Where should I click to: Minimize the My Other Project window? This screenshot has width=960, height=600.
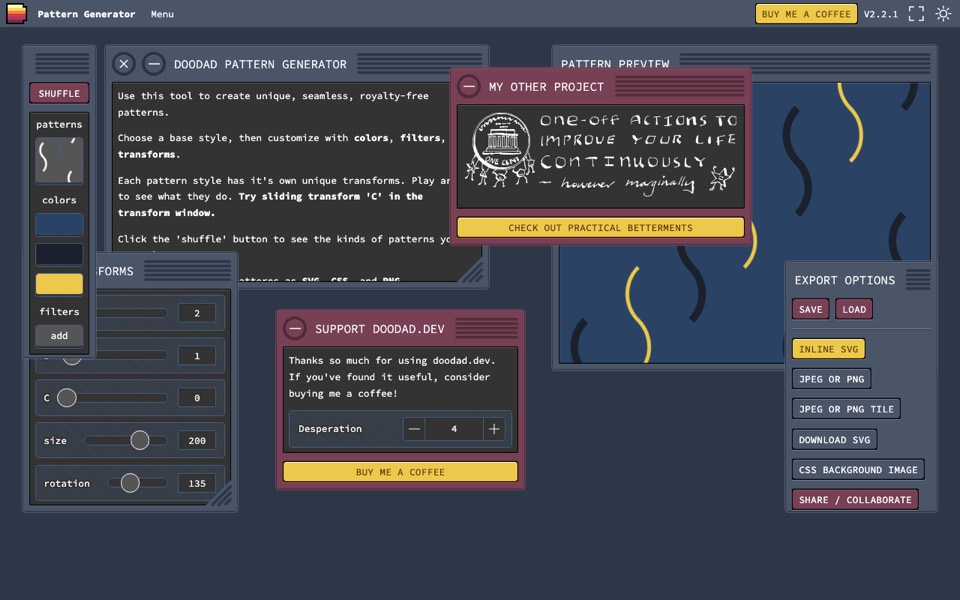click(x=469, y=86)
